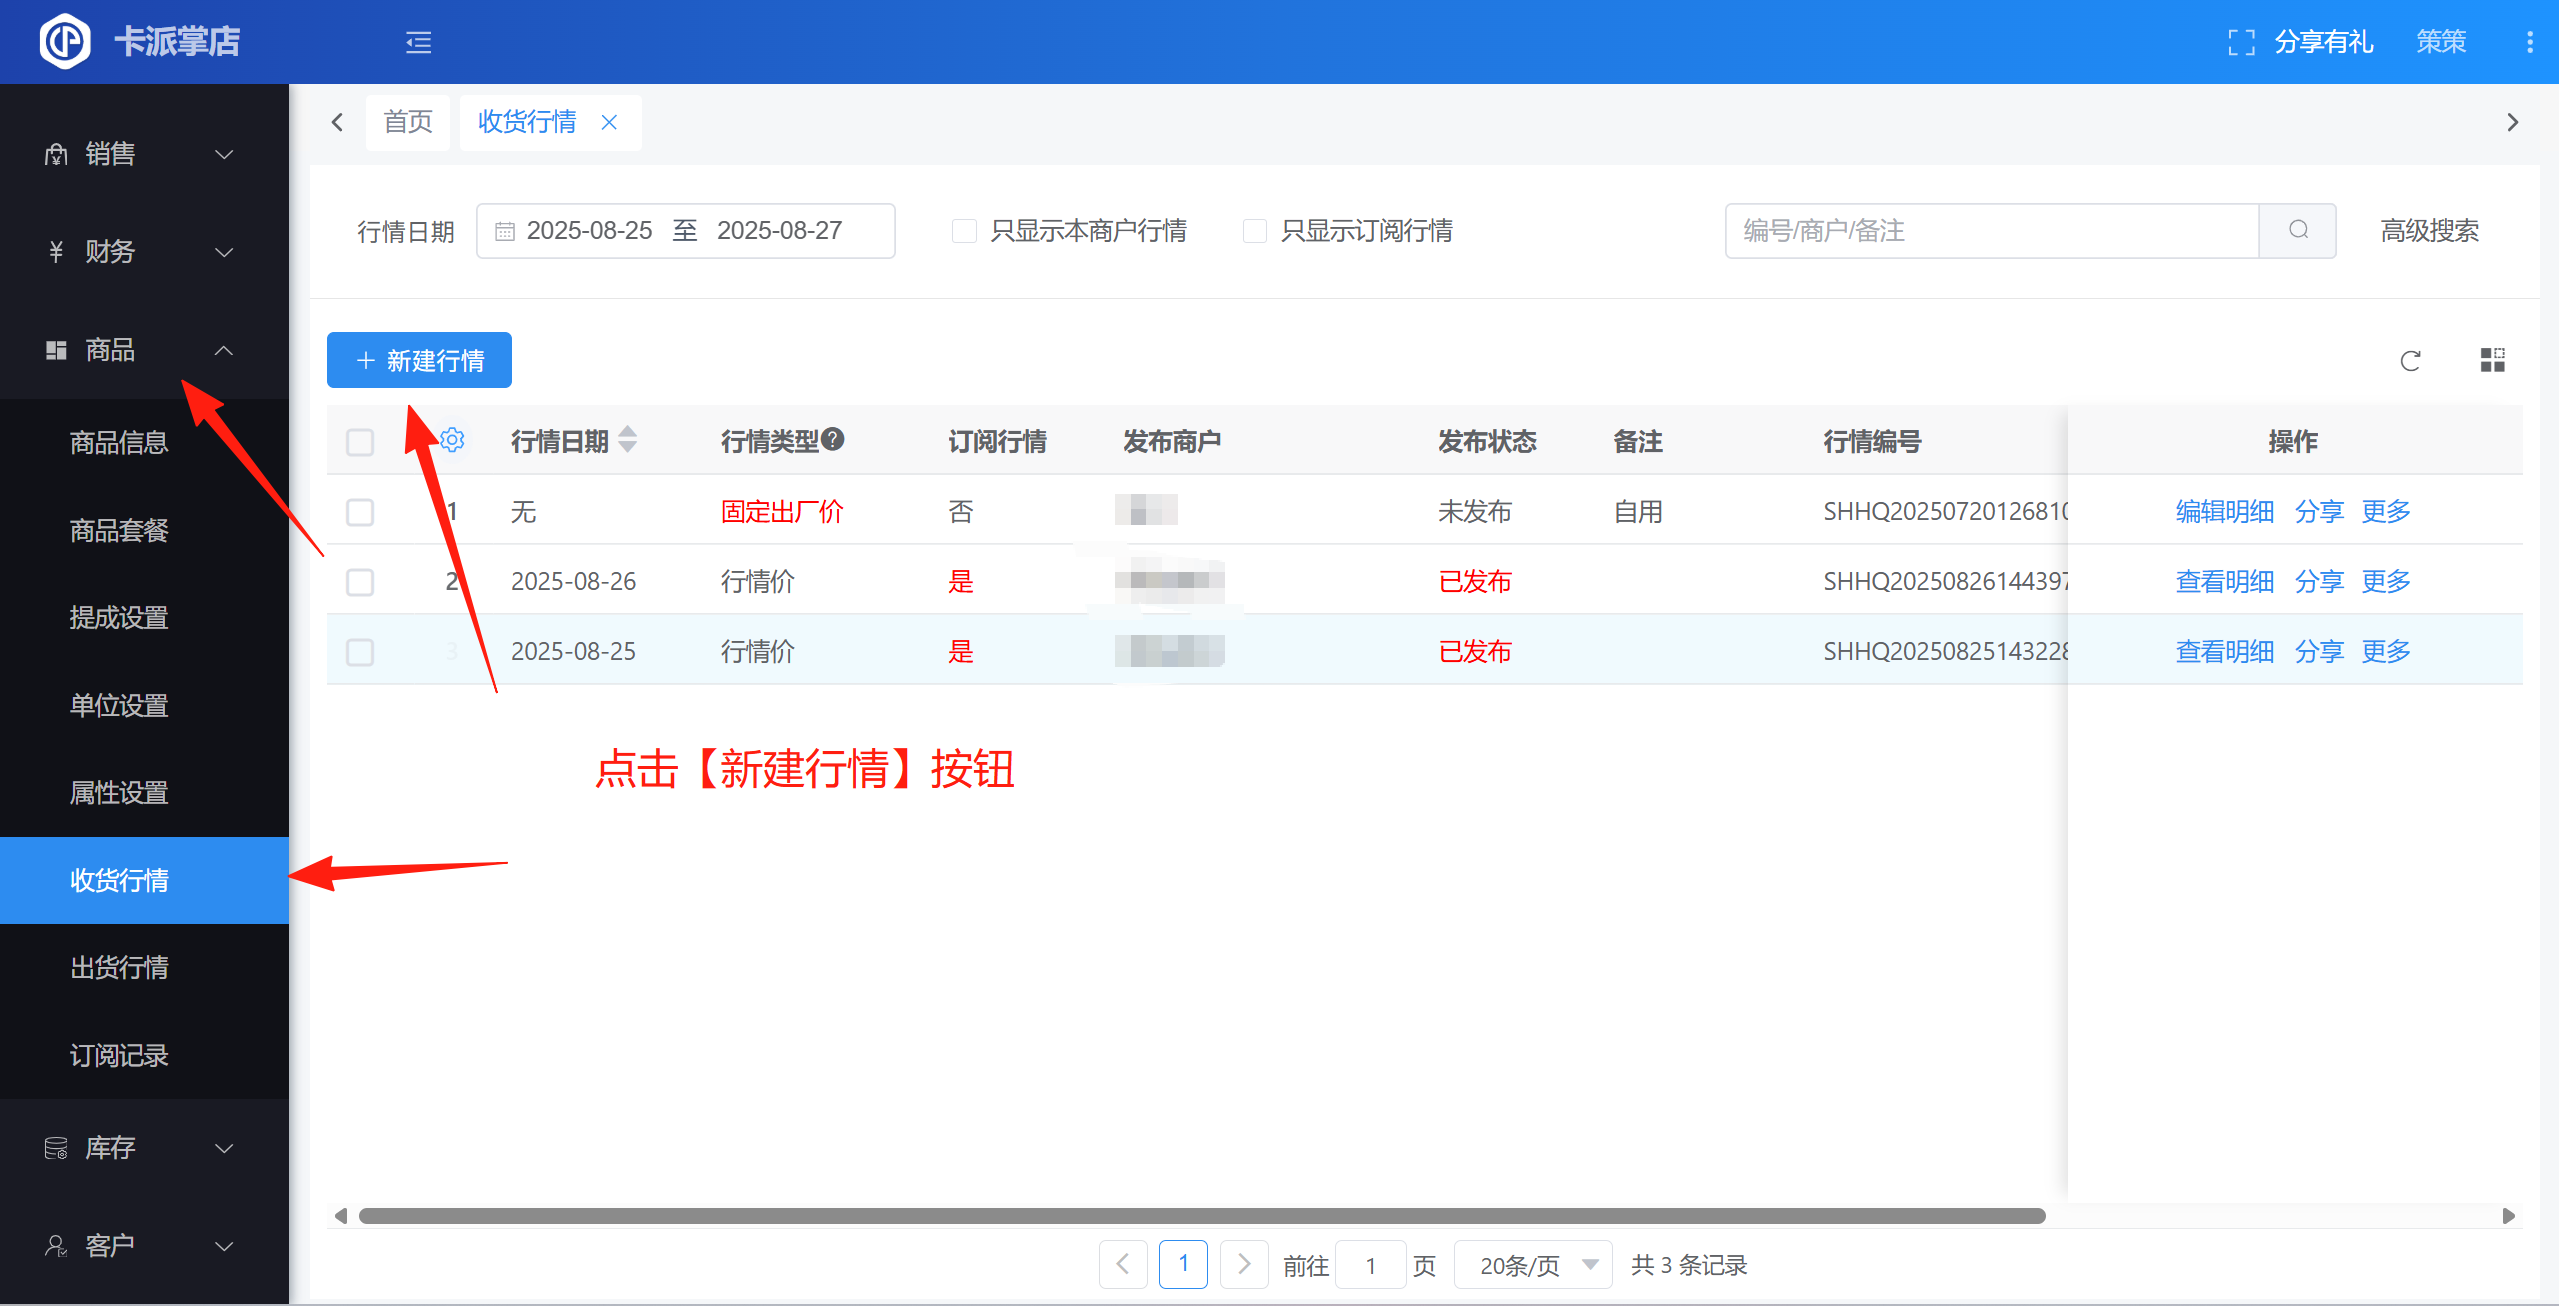Click the sidebar collapse hamburger icon
Image resolution: width=2559 pixels, height=1306 pixels.
click(x=418, y=42)
